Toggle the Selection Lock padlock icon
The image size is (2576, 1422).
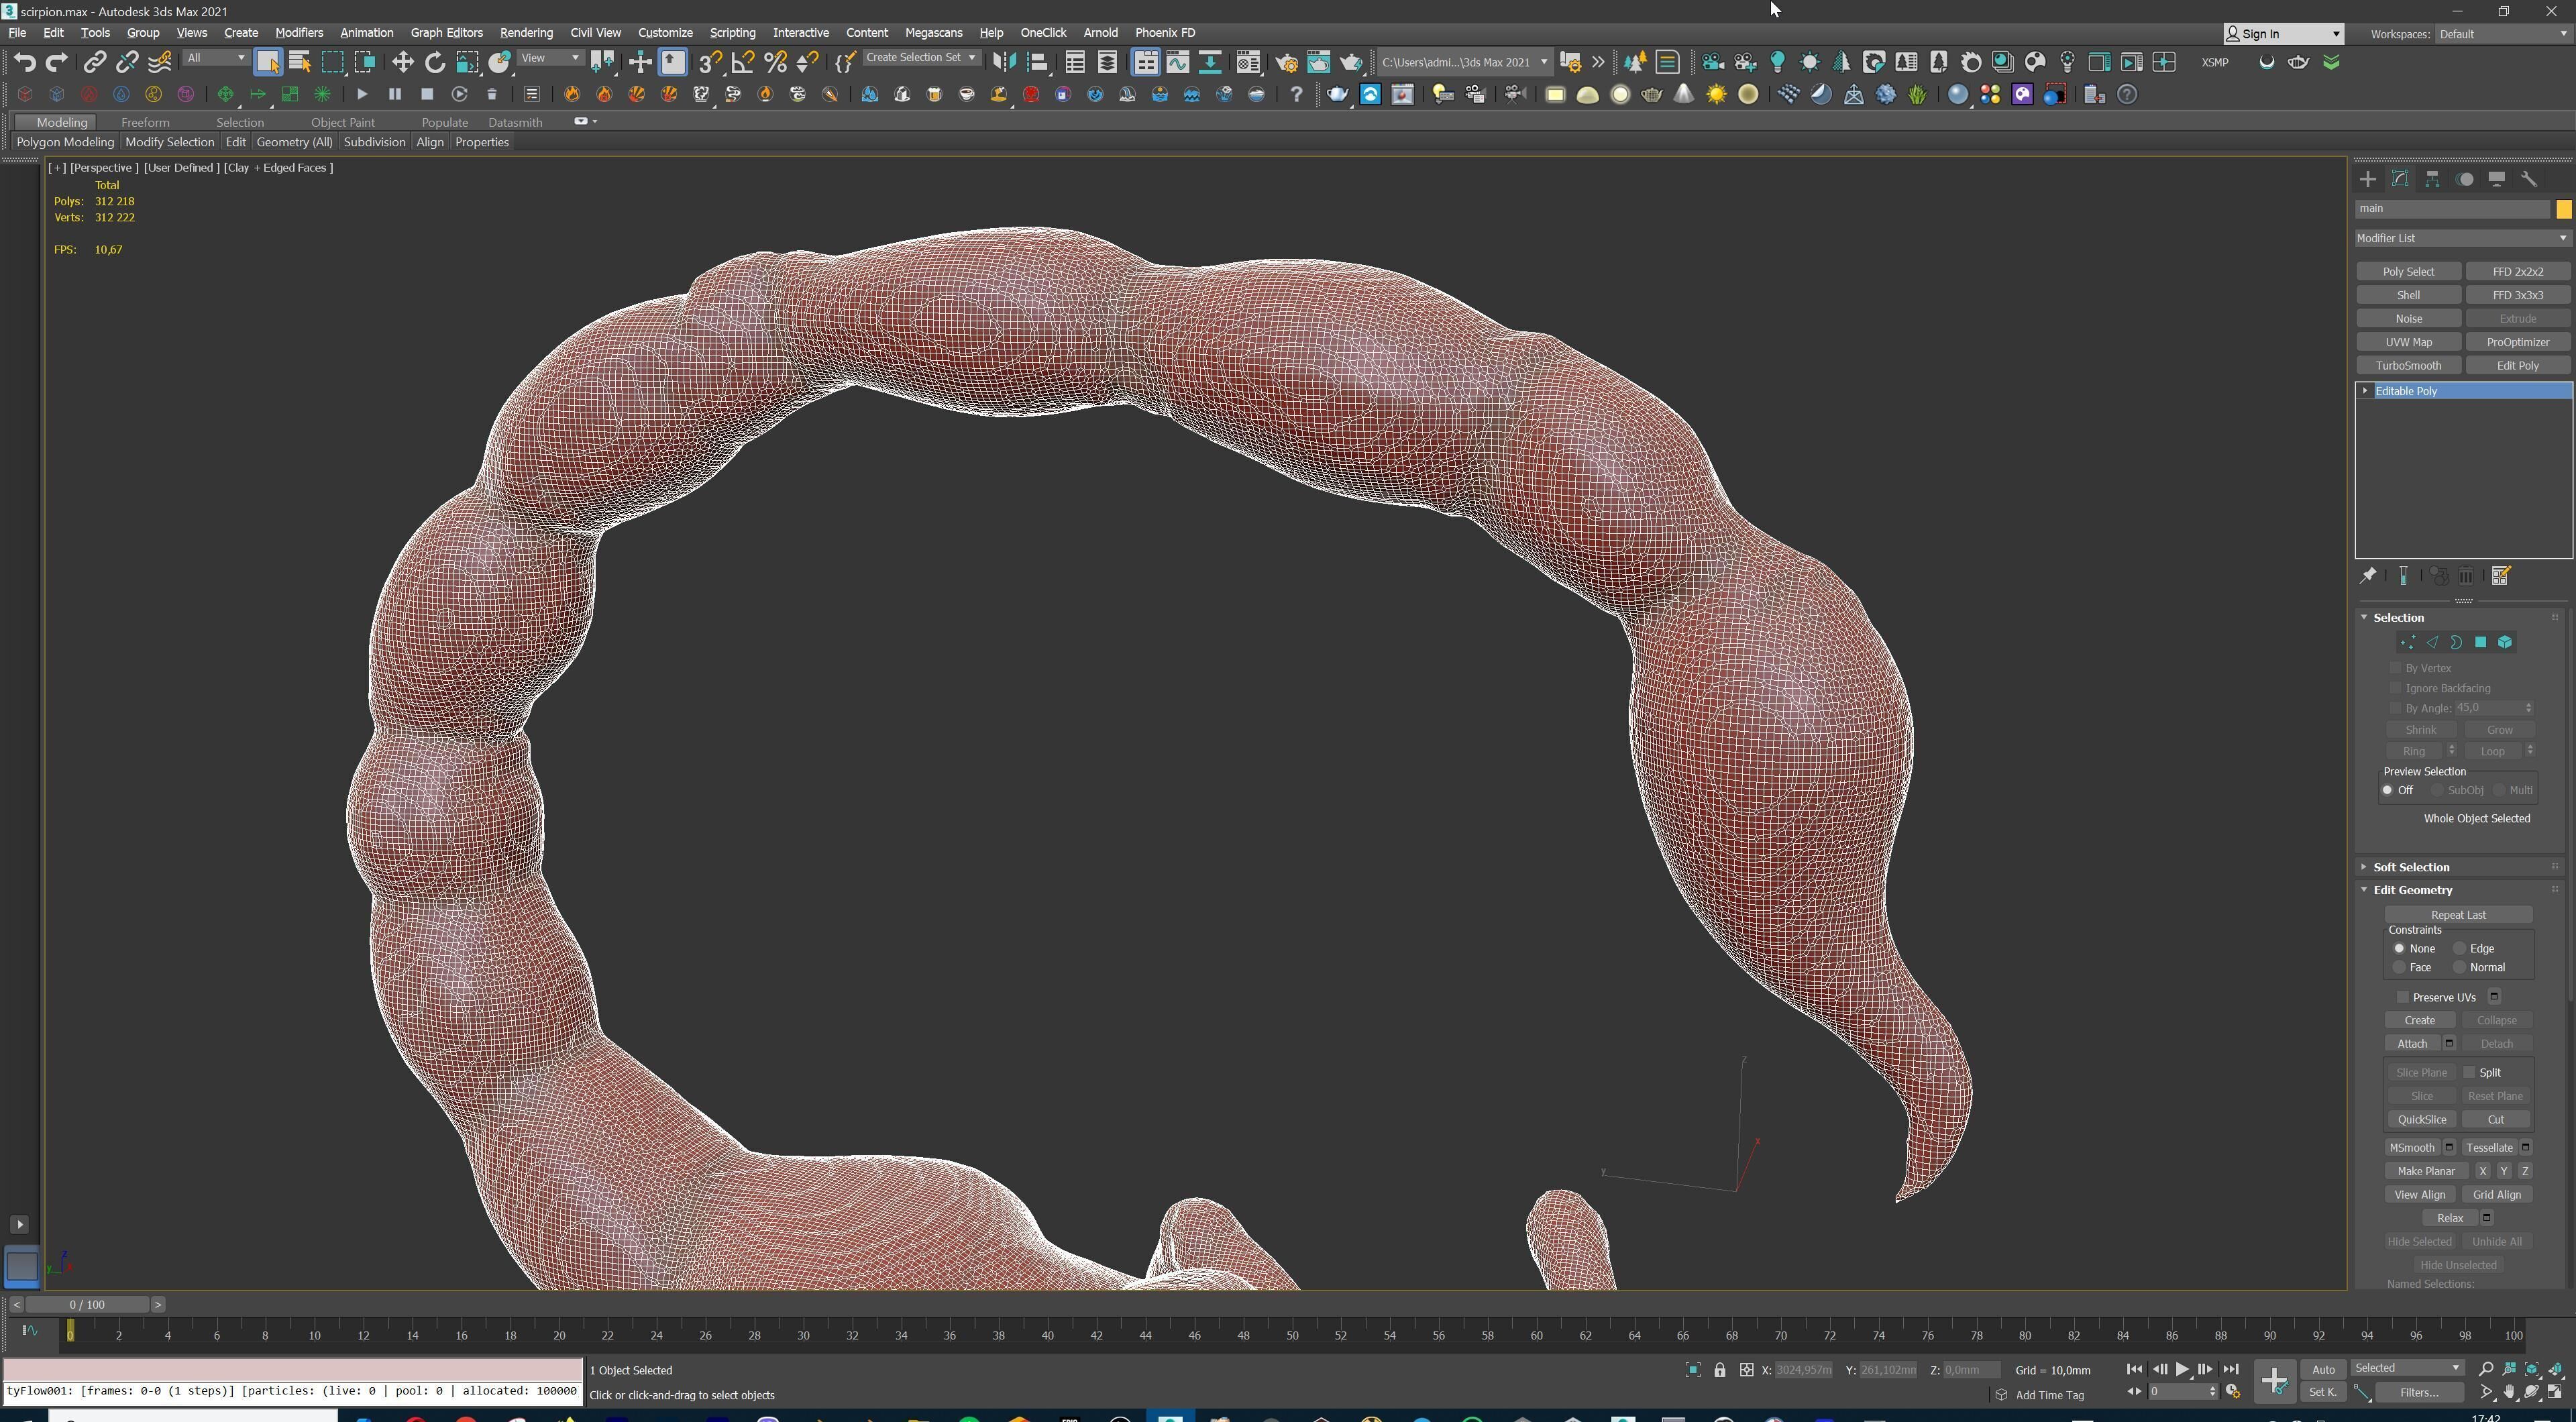(x=1720, y=1370)
